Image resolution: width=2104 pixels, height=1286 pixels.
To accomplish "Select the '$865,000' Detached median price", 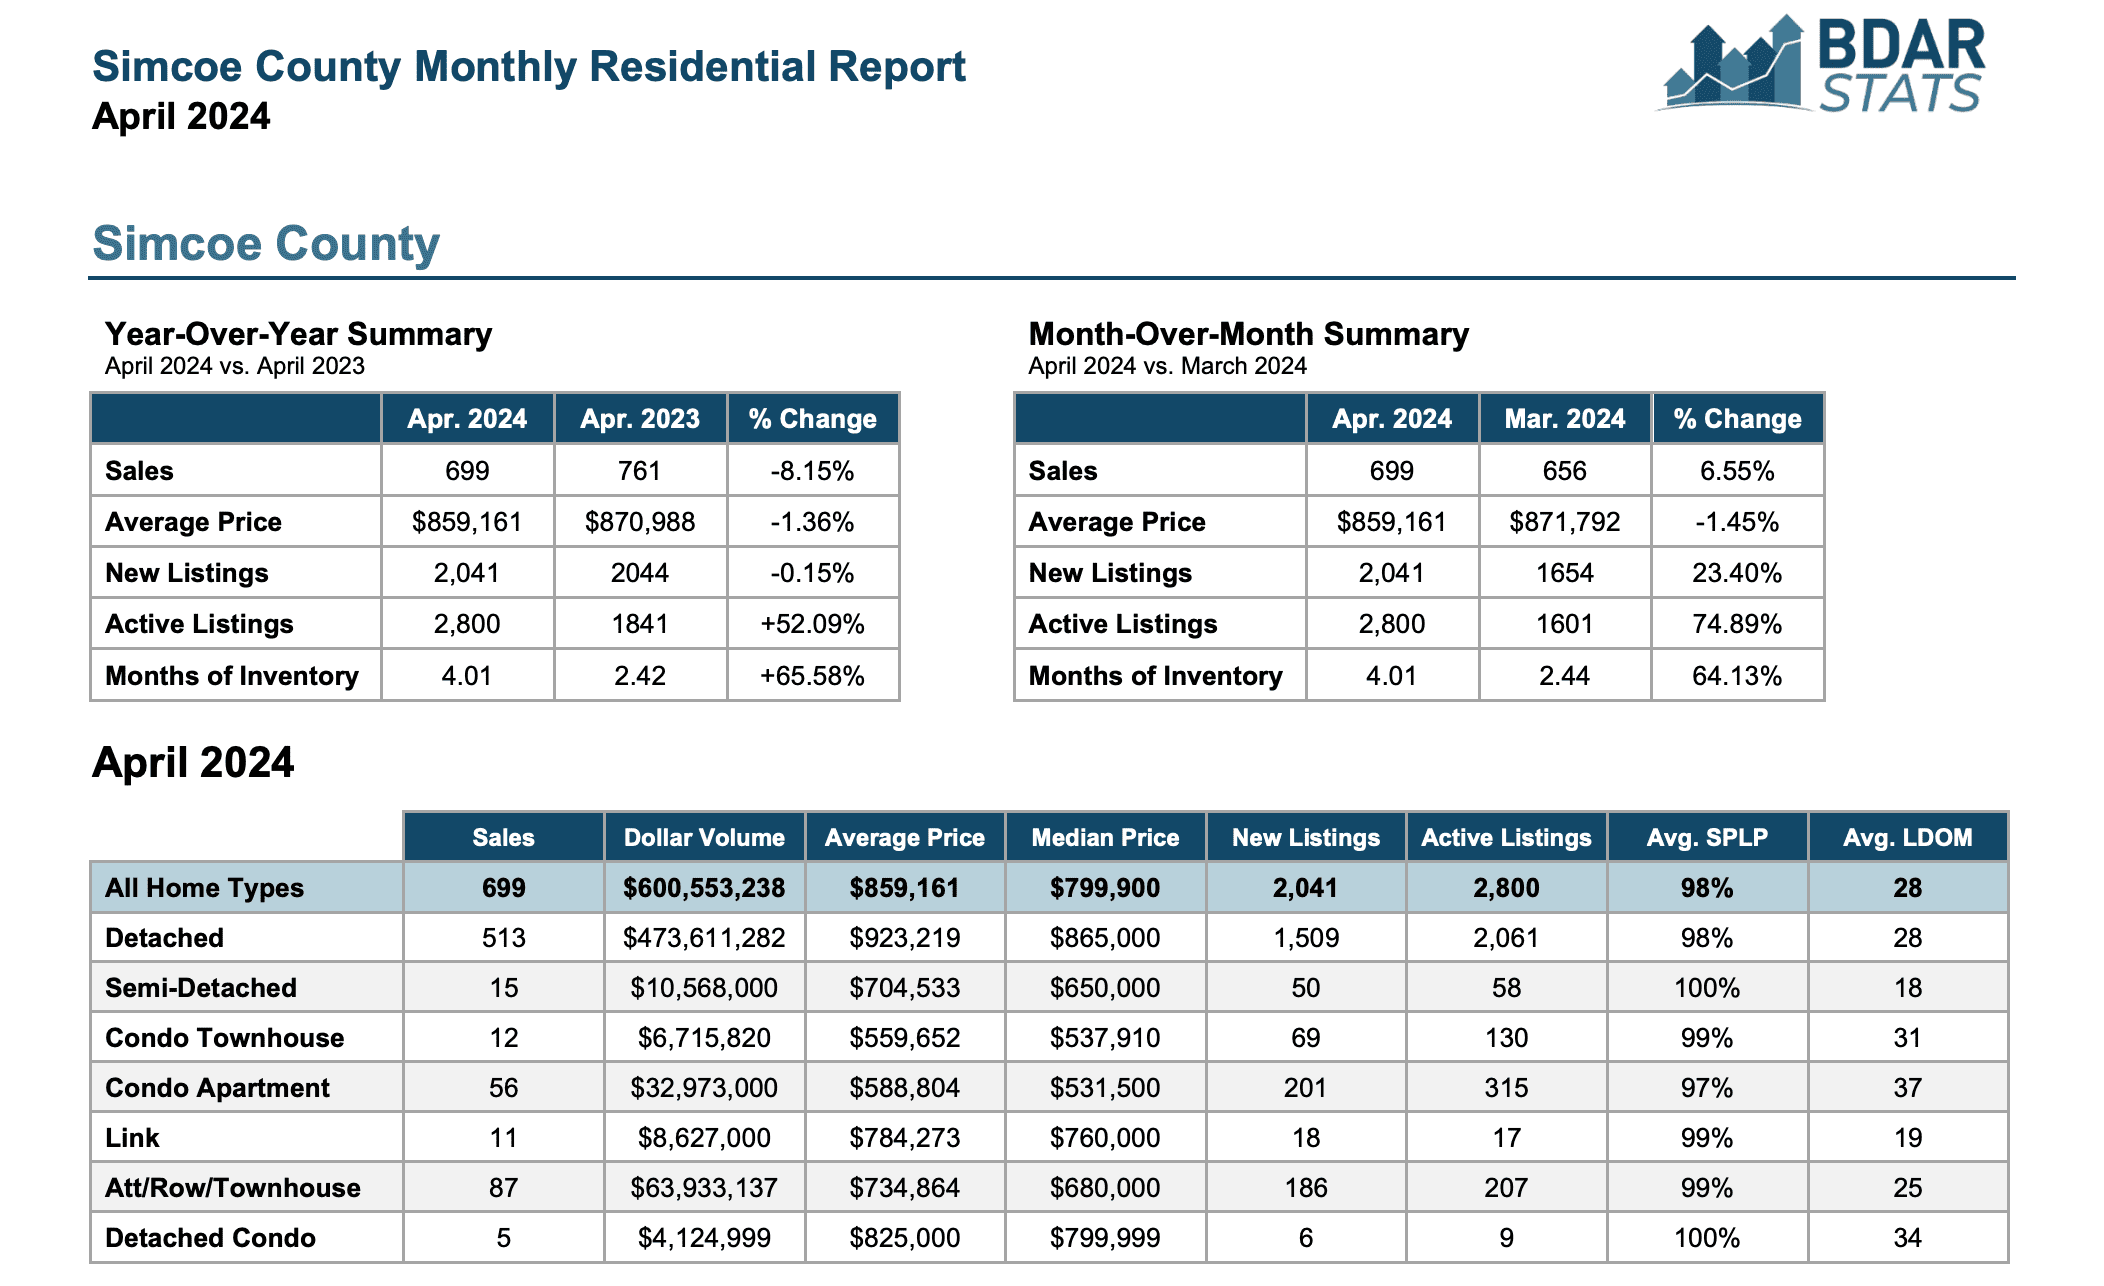I will coord(1106,938).
